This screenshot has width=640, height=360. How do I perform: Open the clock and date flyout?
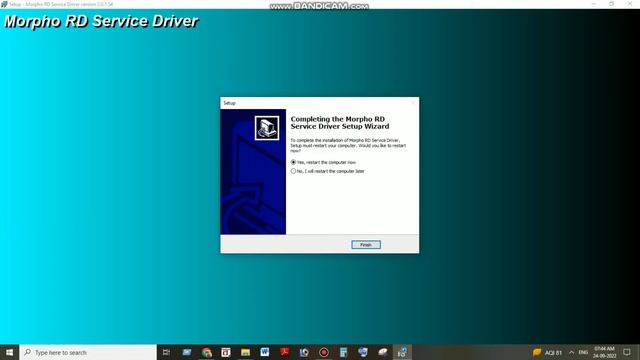click(x=604, y=352)
